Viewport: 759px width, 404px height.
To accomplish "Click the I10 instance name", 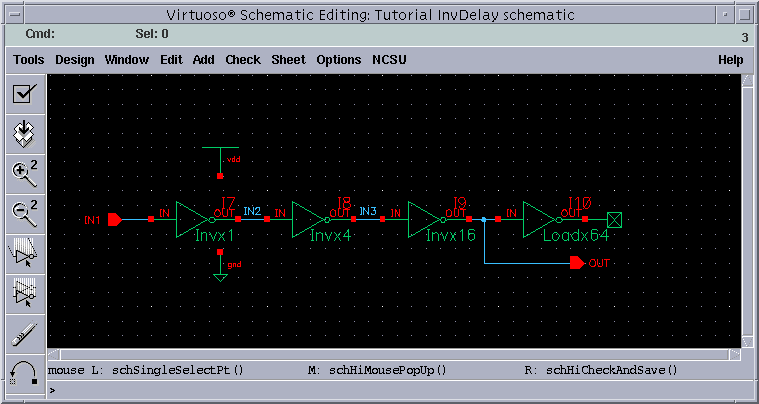I will [580, 203].
